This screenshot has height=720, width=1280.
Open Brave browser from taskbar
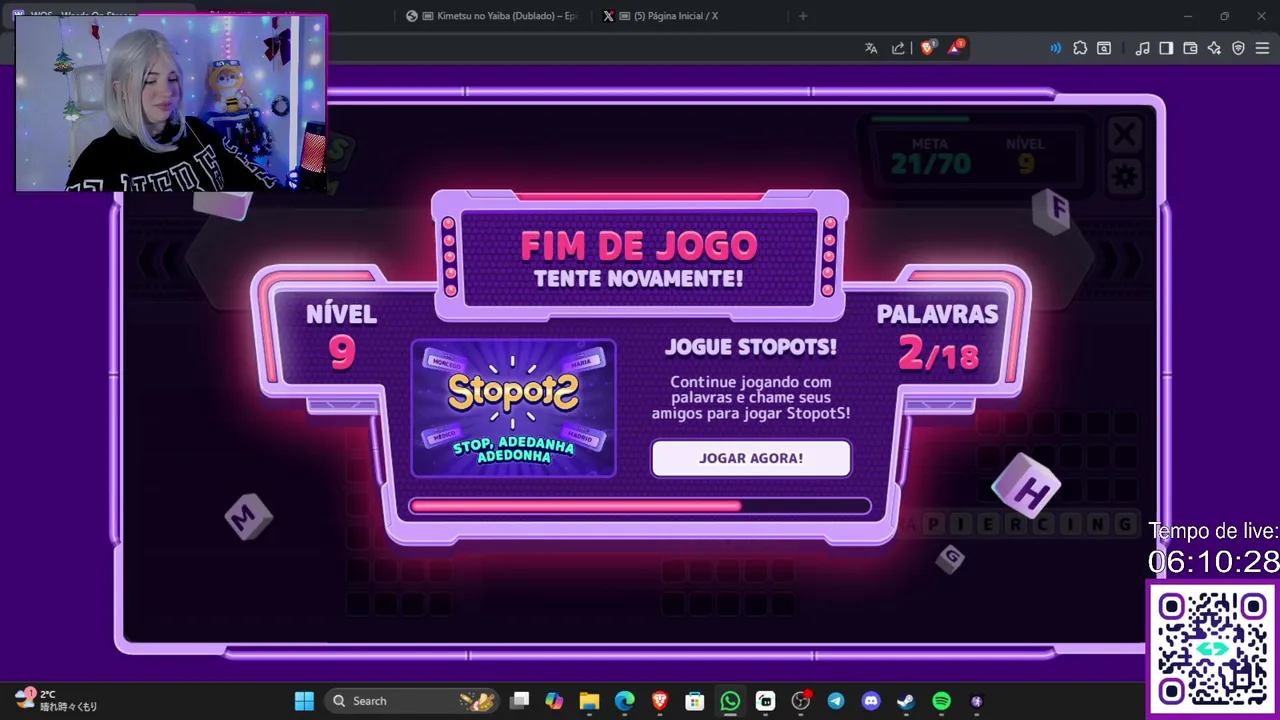[660, 701]
